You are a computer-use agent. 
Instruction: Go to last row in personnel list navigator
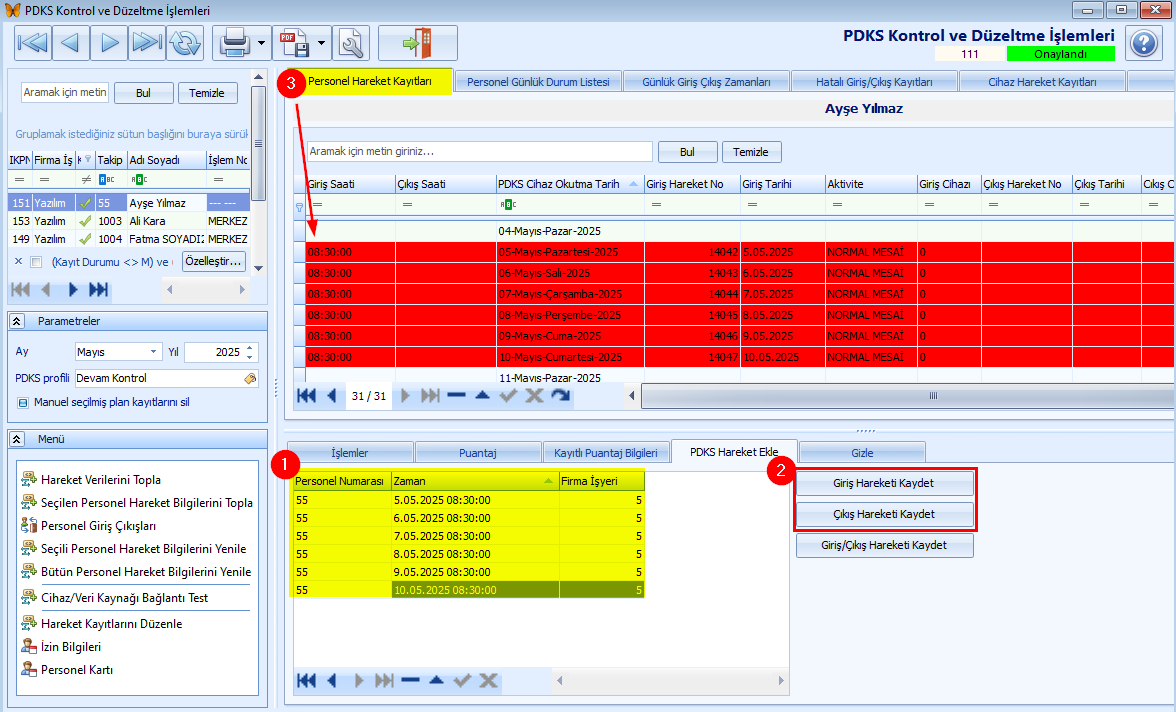click(98, 290)
